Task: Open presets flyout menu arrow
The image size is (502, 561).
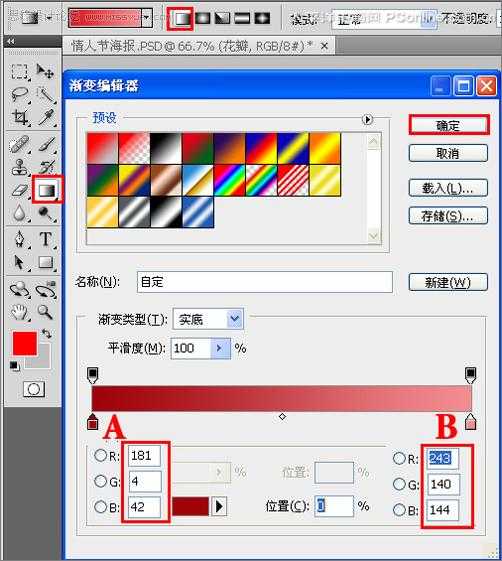Action: [367, 119]
